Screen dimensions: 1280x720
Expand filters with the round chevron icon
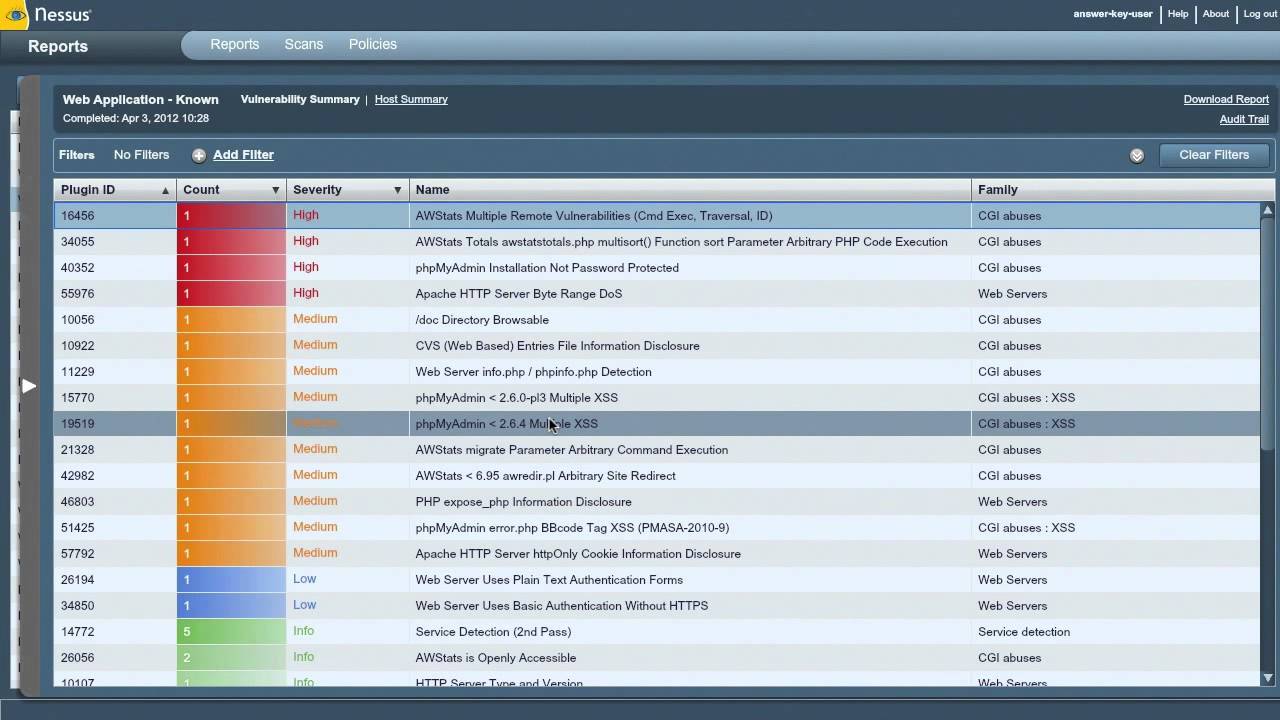pos(1137,155)
